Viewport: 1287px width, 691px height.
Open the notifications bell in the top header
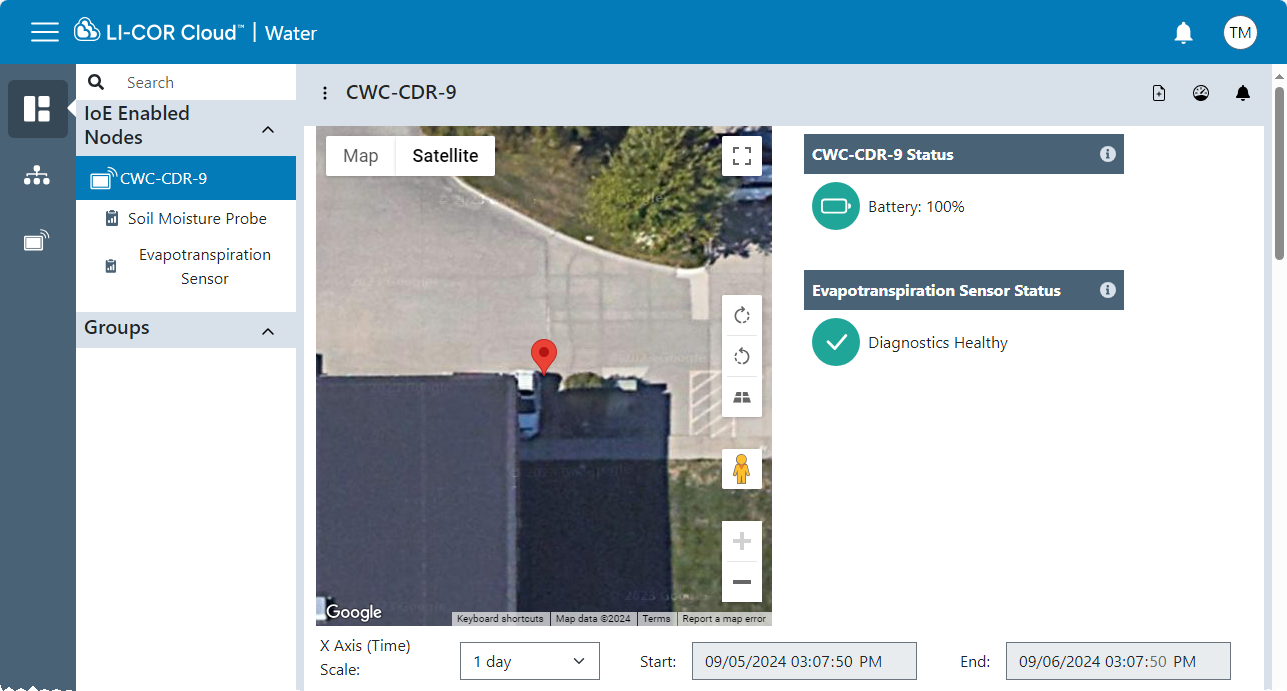click(1183, 33)
